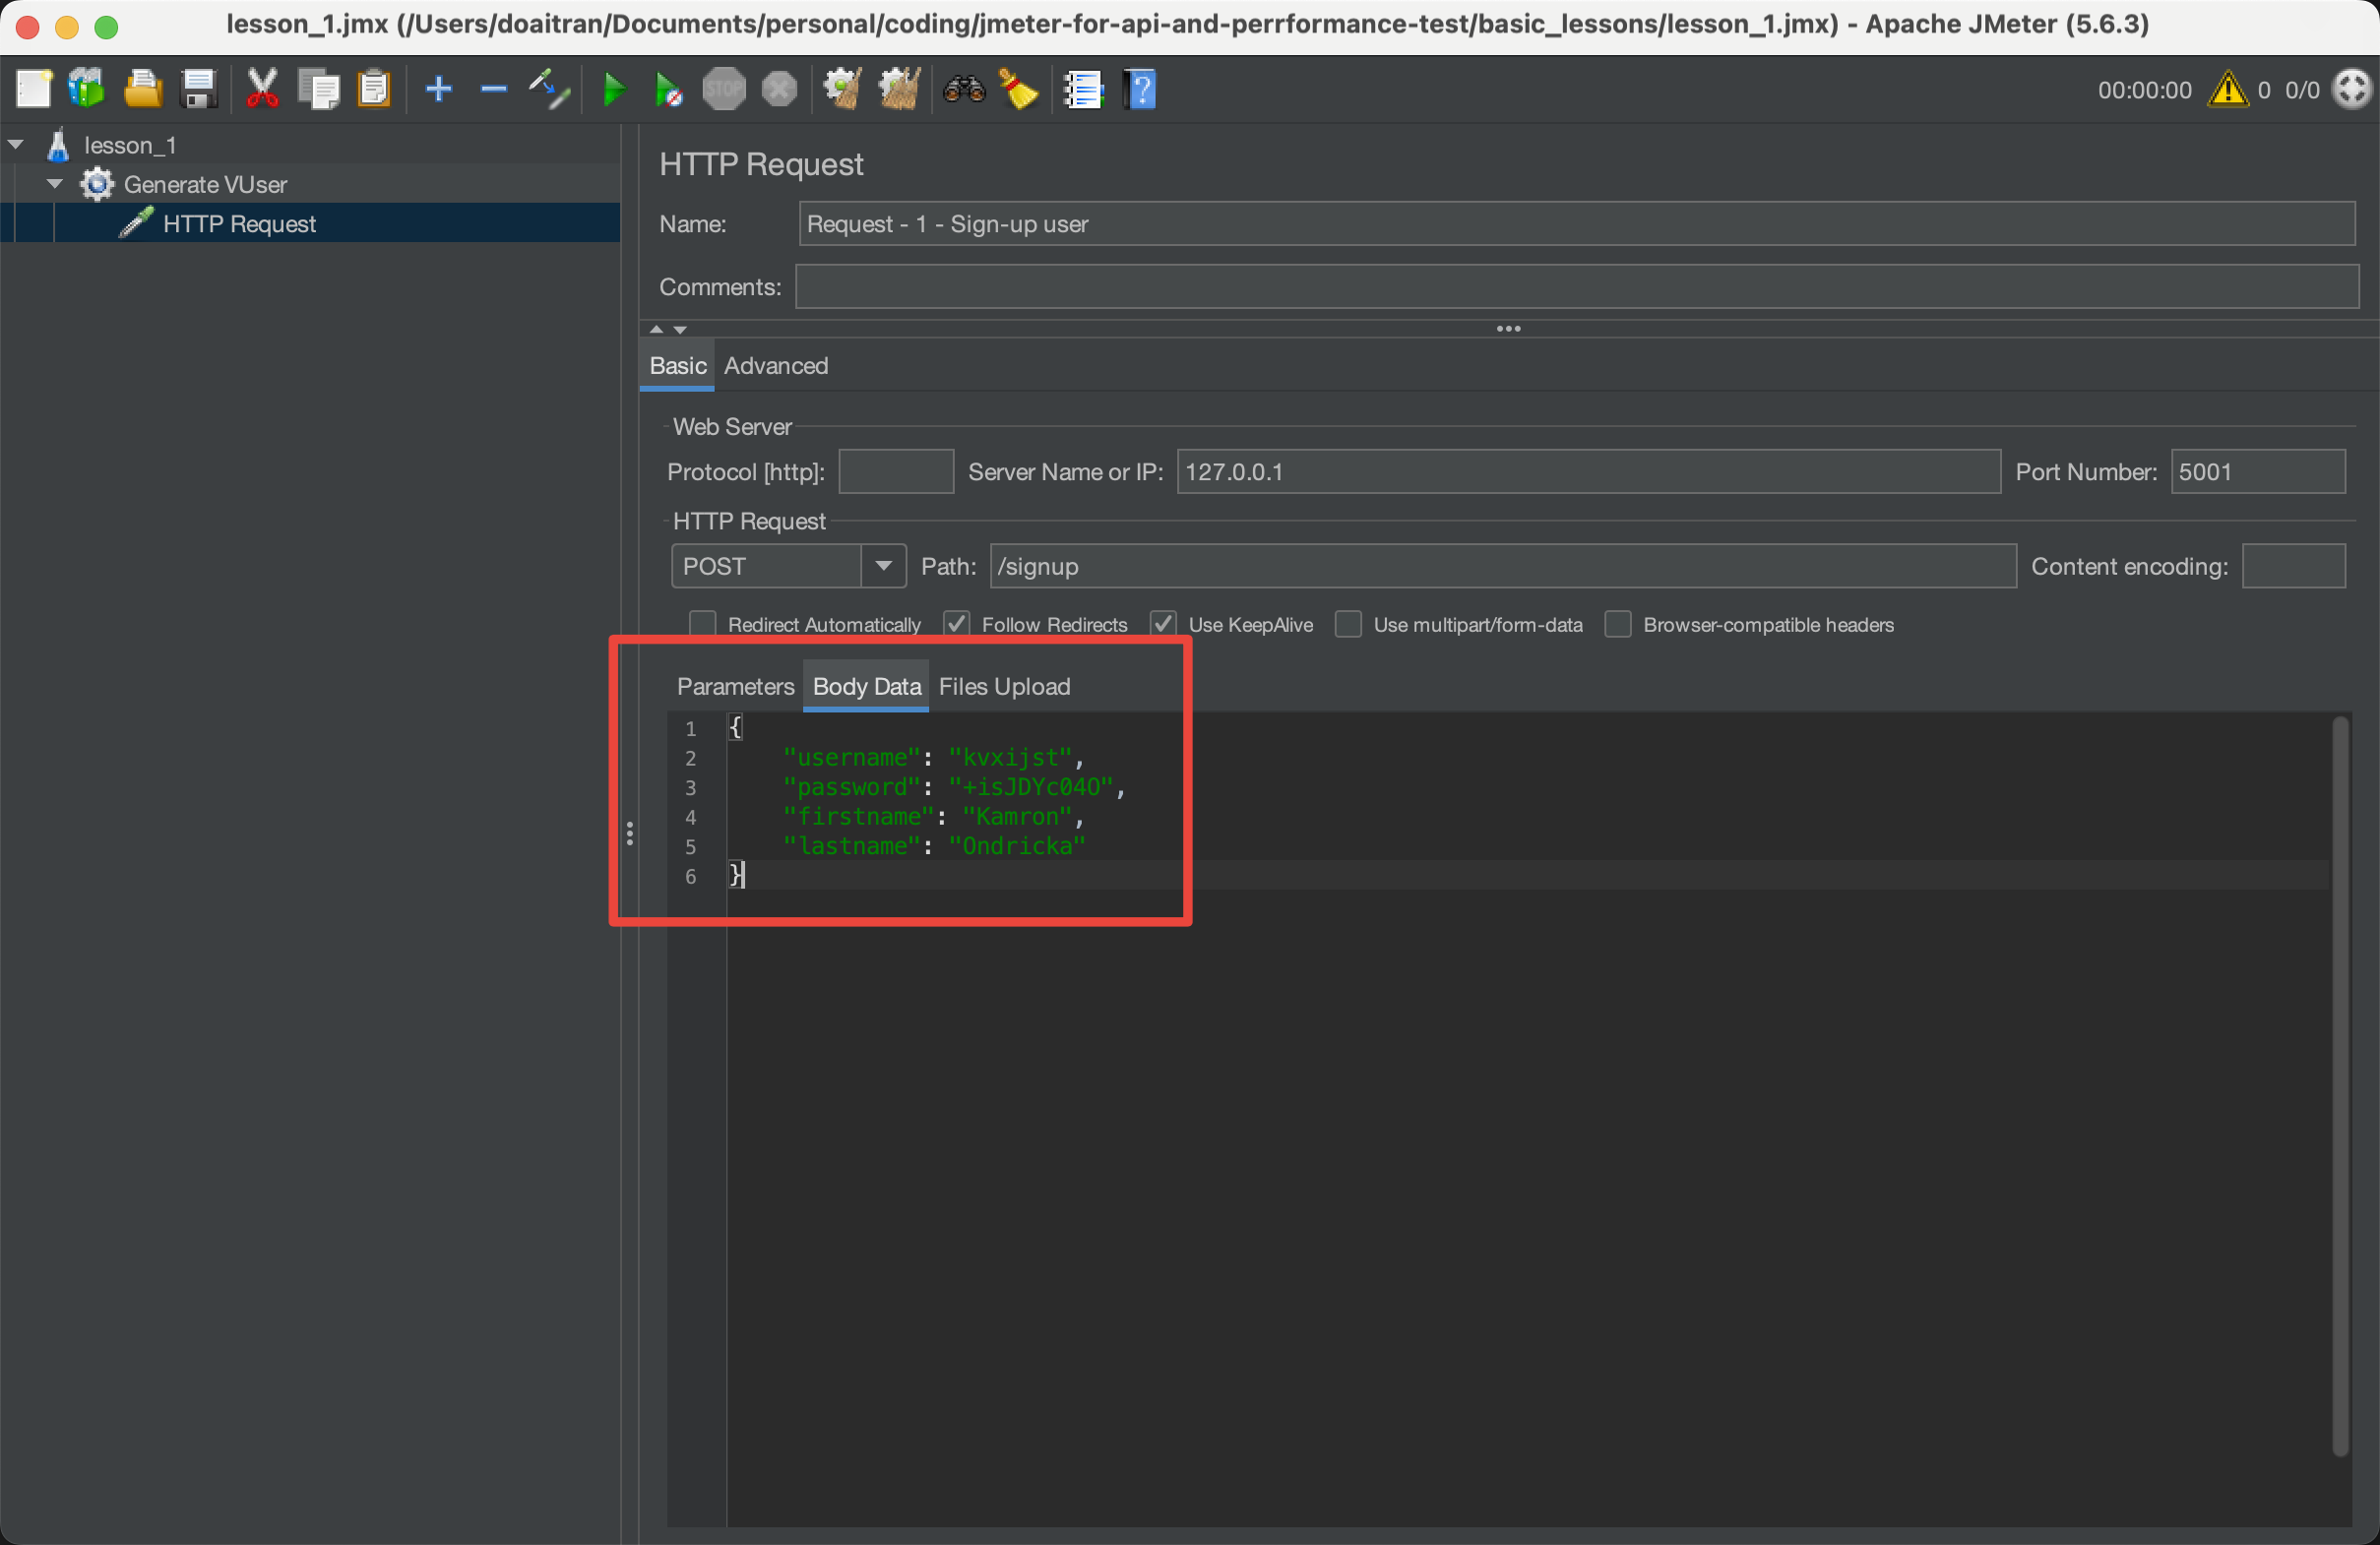The width and height of the screenshot is (2380, 1545).
Task: Open the Files Upload tab
Action: pos(1004,686)
